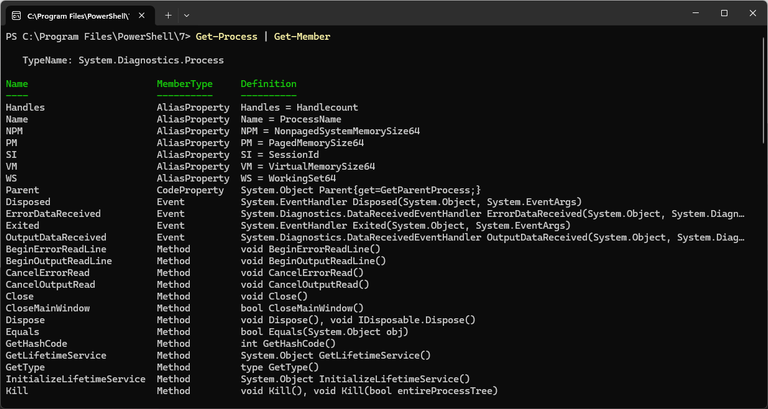Click the Handles AliasProperty row
The height and width of the screenshot is (409, 768).
pos(182,107)
